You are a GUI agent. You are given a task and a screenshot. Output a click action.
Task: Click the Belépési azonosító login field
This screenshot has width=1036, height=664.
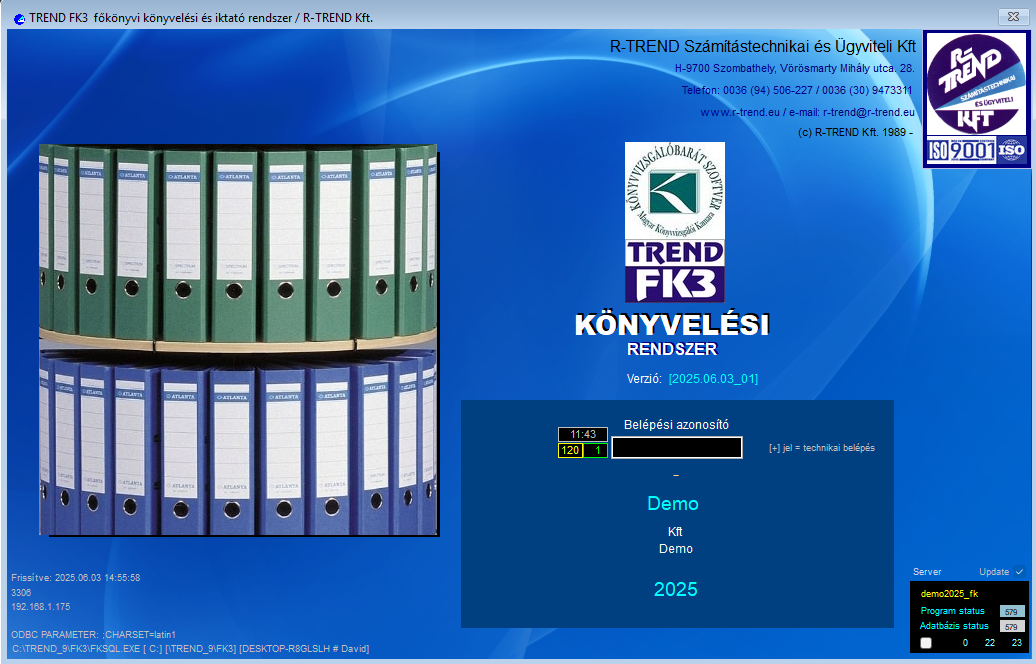pyautogui.click(x=676, y=448)
